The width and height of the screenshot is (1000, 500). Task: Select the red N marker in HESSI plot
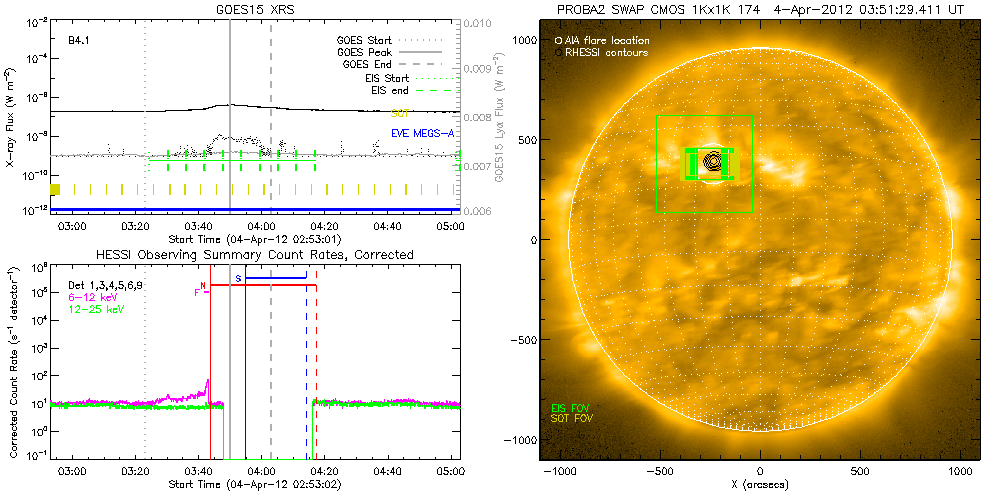coord(203,285)
